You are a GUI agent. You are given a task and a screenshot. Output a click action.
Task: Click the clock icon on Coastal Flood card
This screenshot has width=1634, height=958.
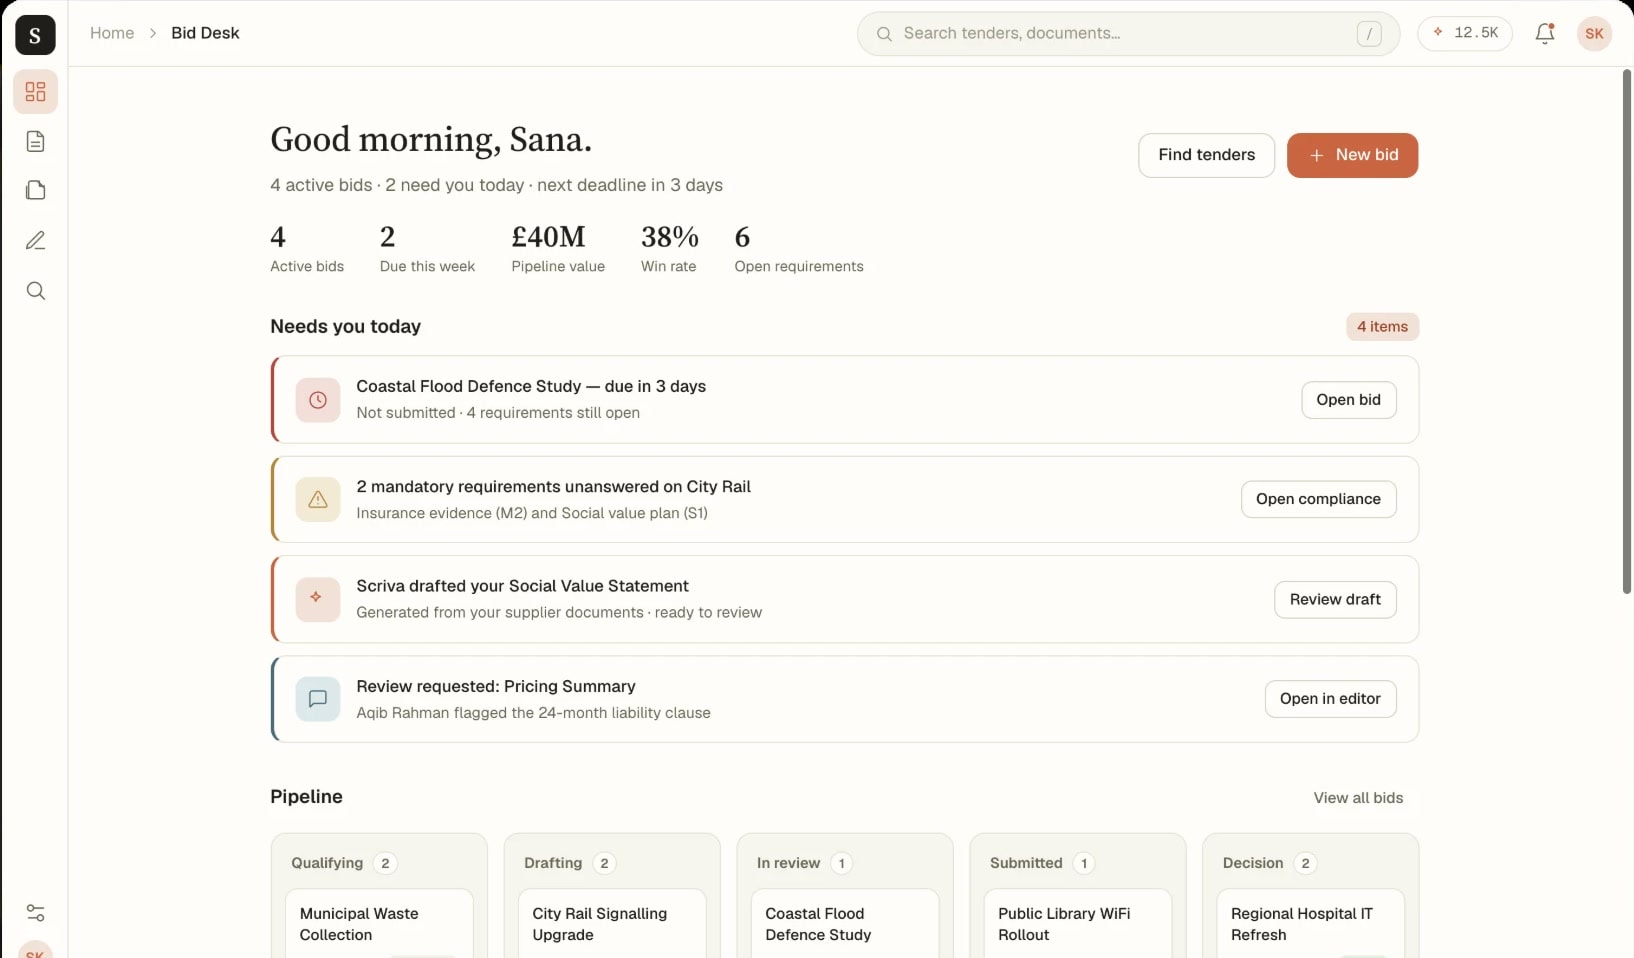coord(318,400)
